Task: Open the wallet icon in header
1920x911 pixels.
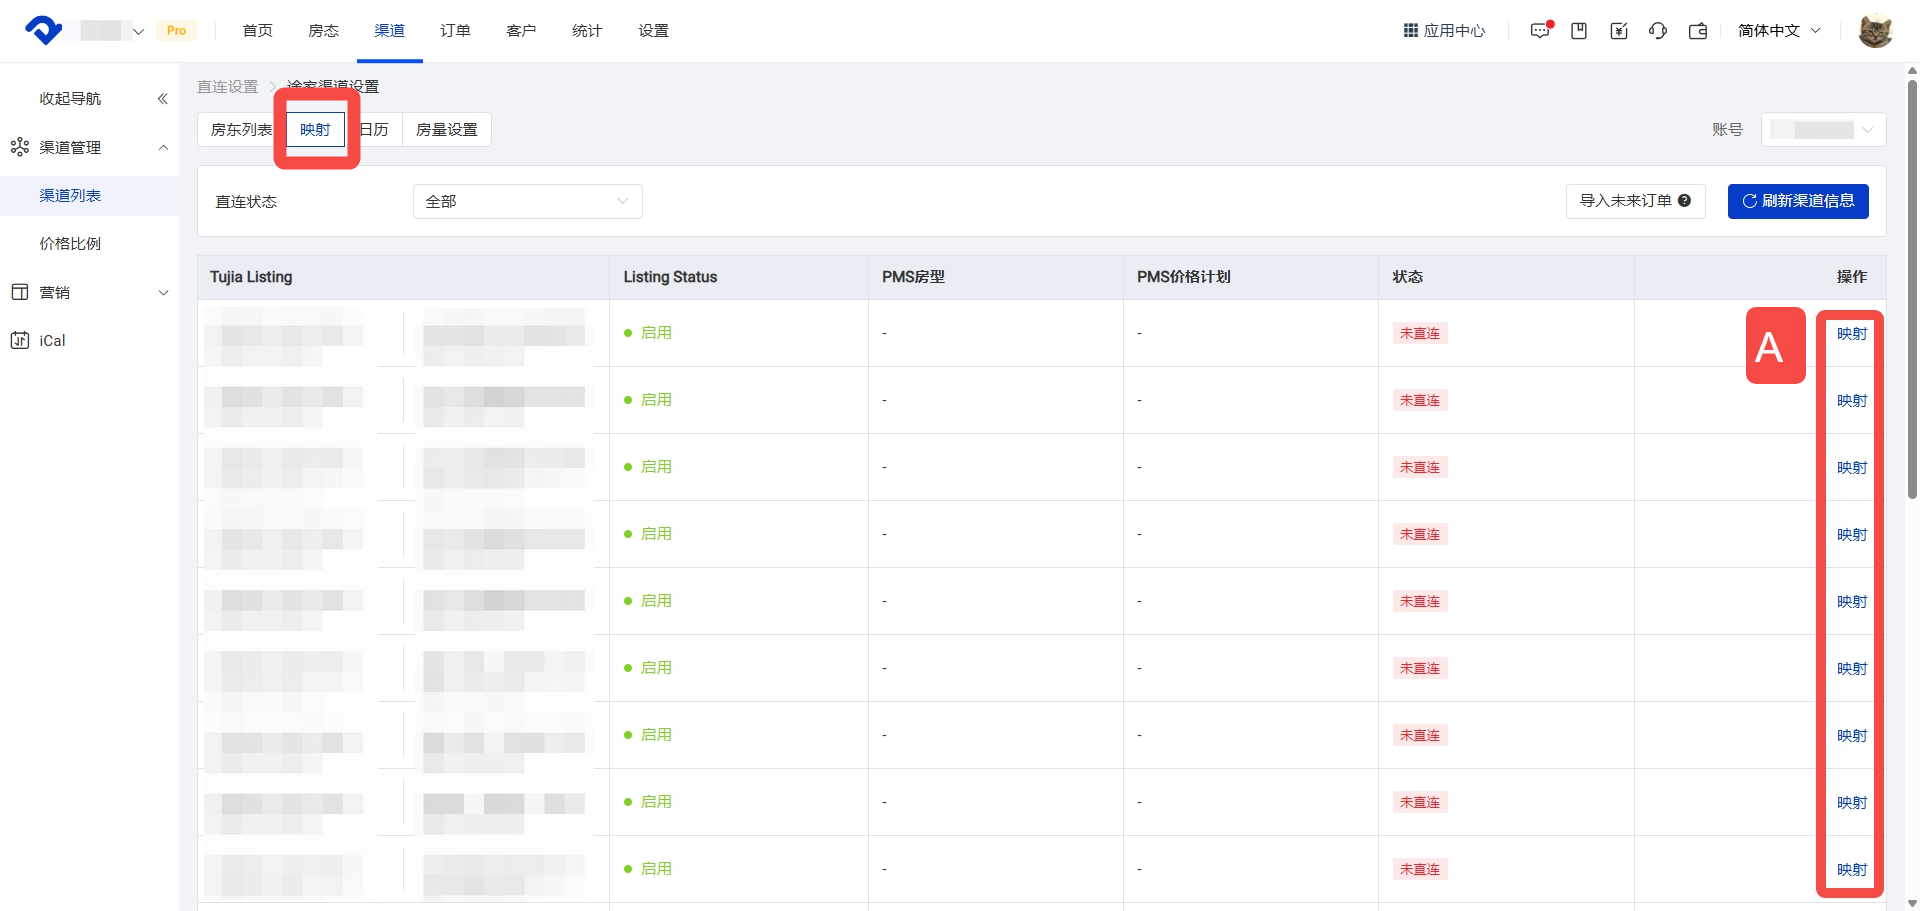Action: tap(1698, 31)
